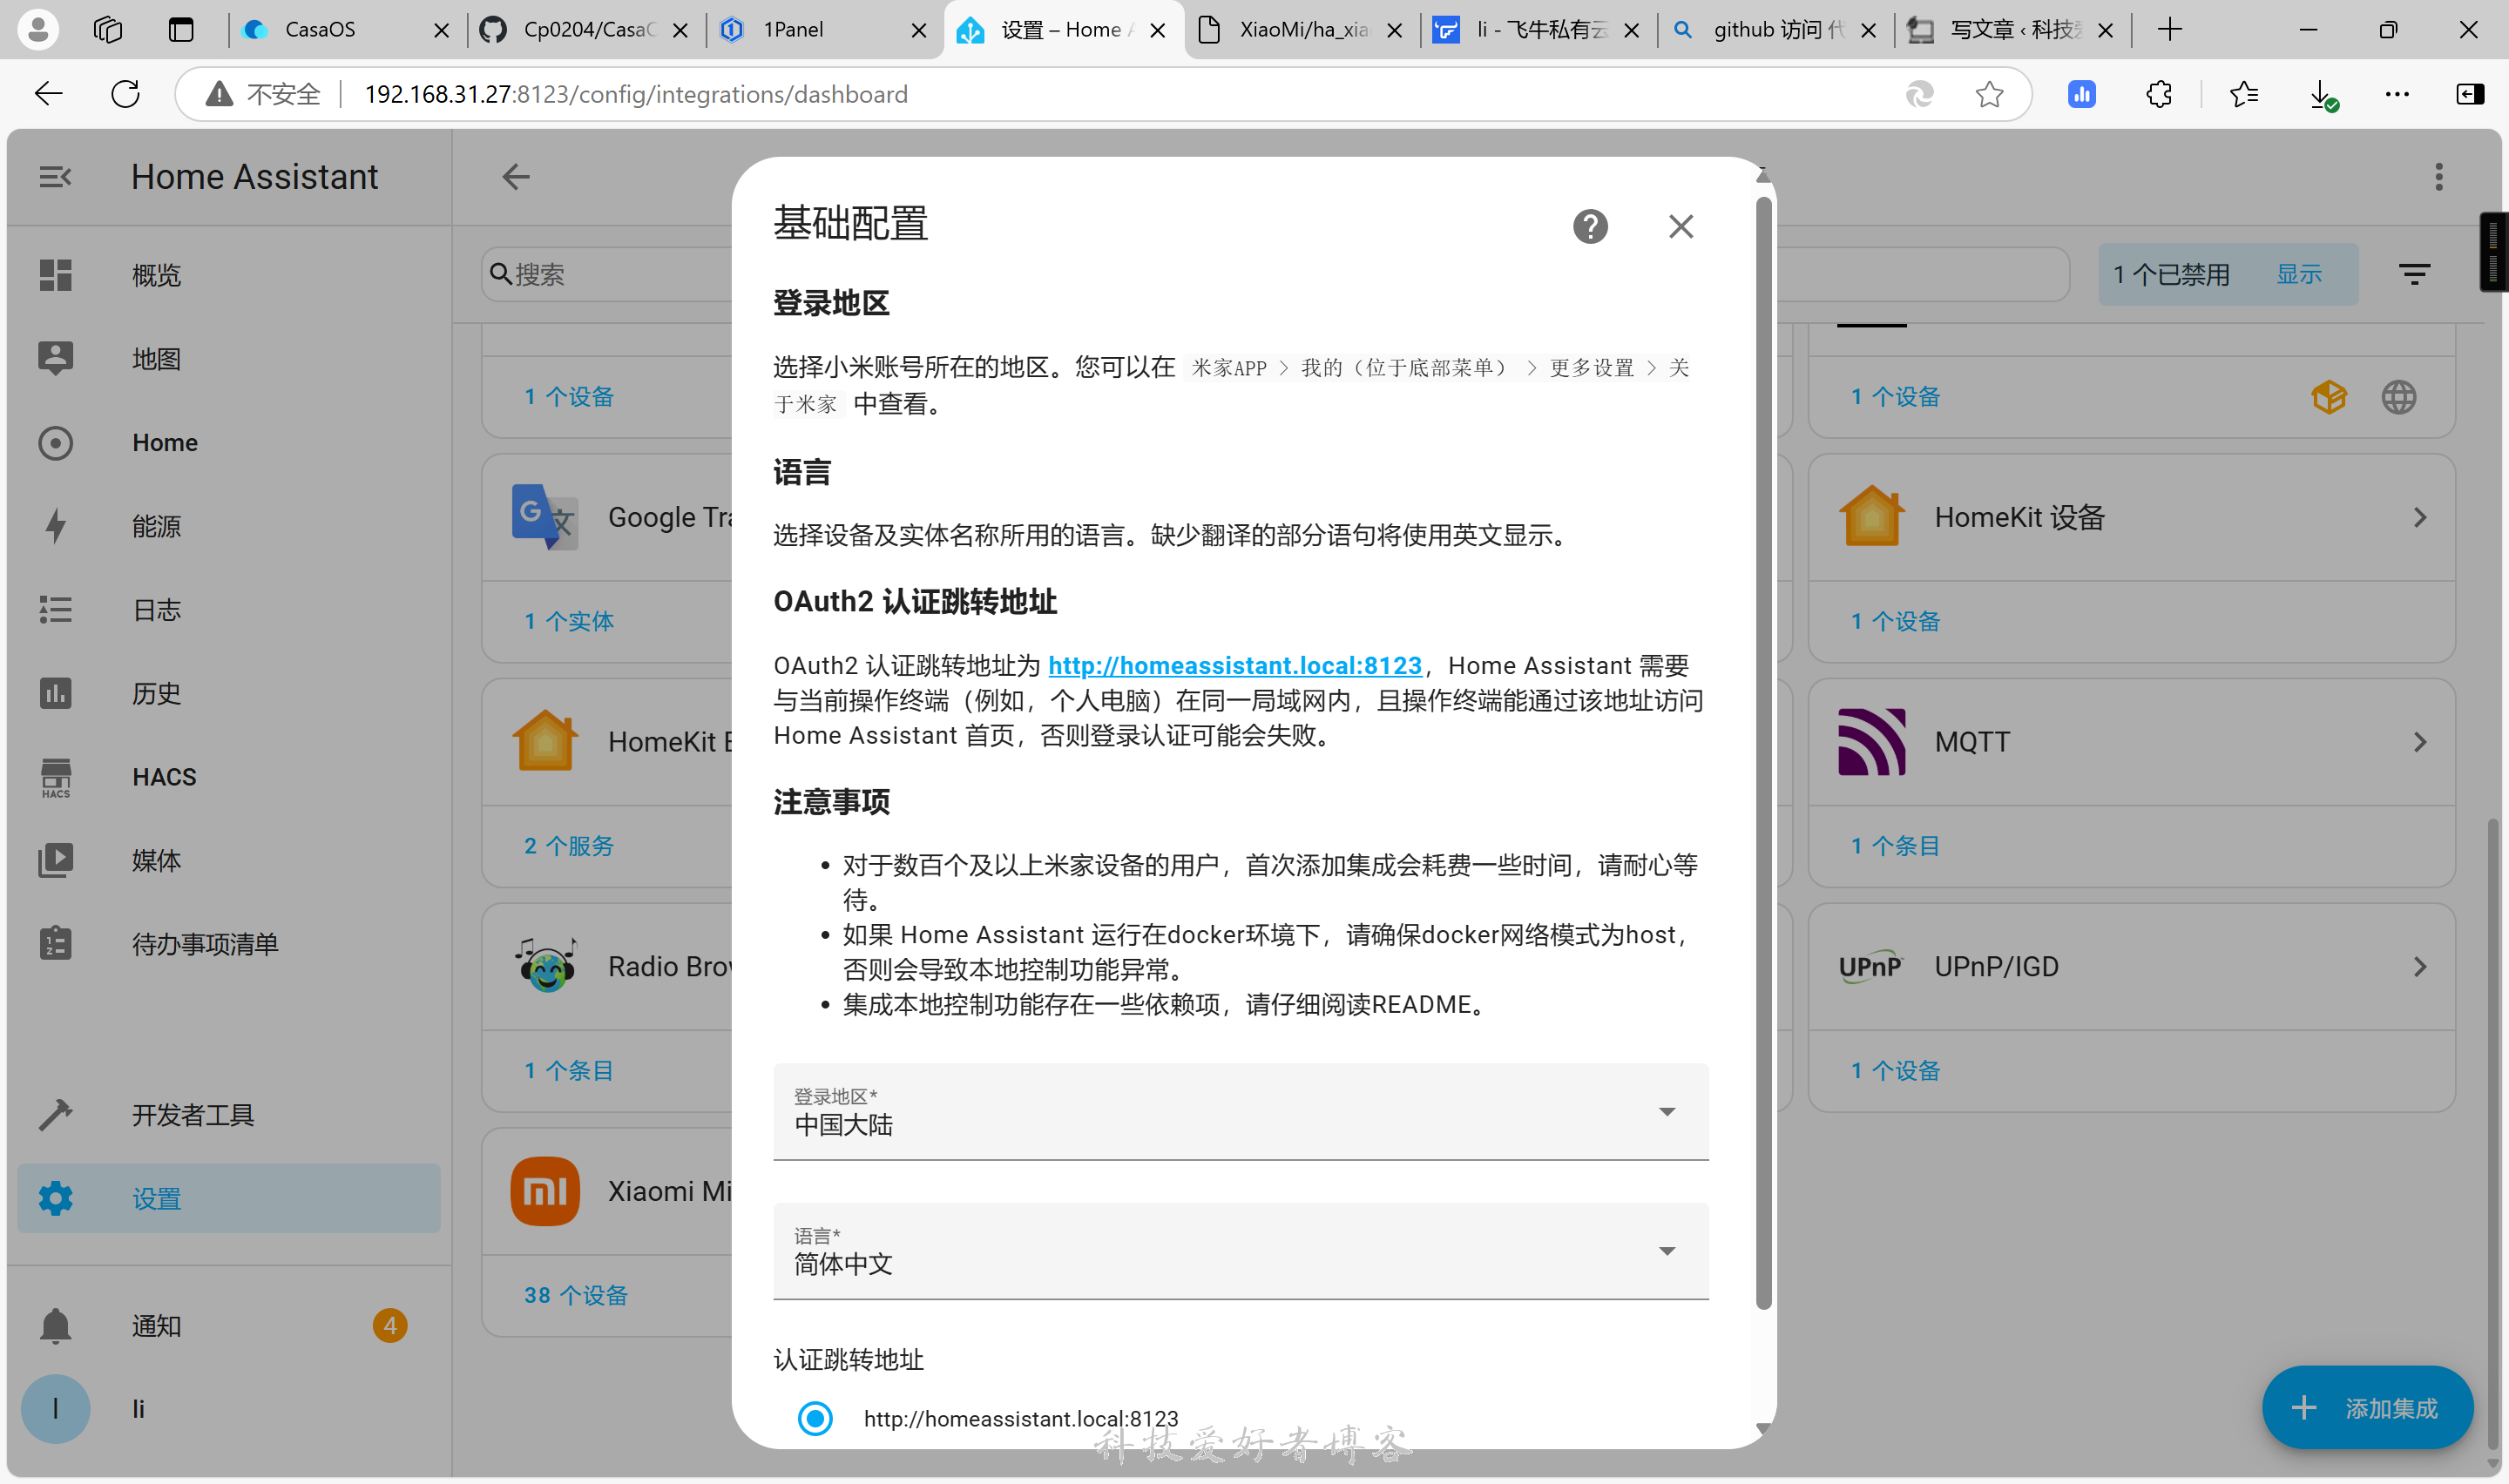Open browser favorites list icon
The image size is (2509, 1484).
[2243, 94]
